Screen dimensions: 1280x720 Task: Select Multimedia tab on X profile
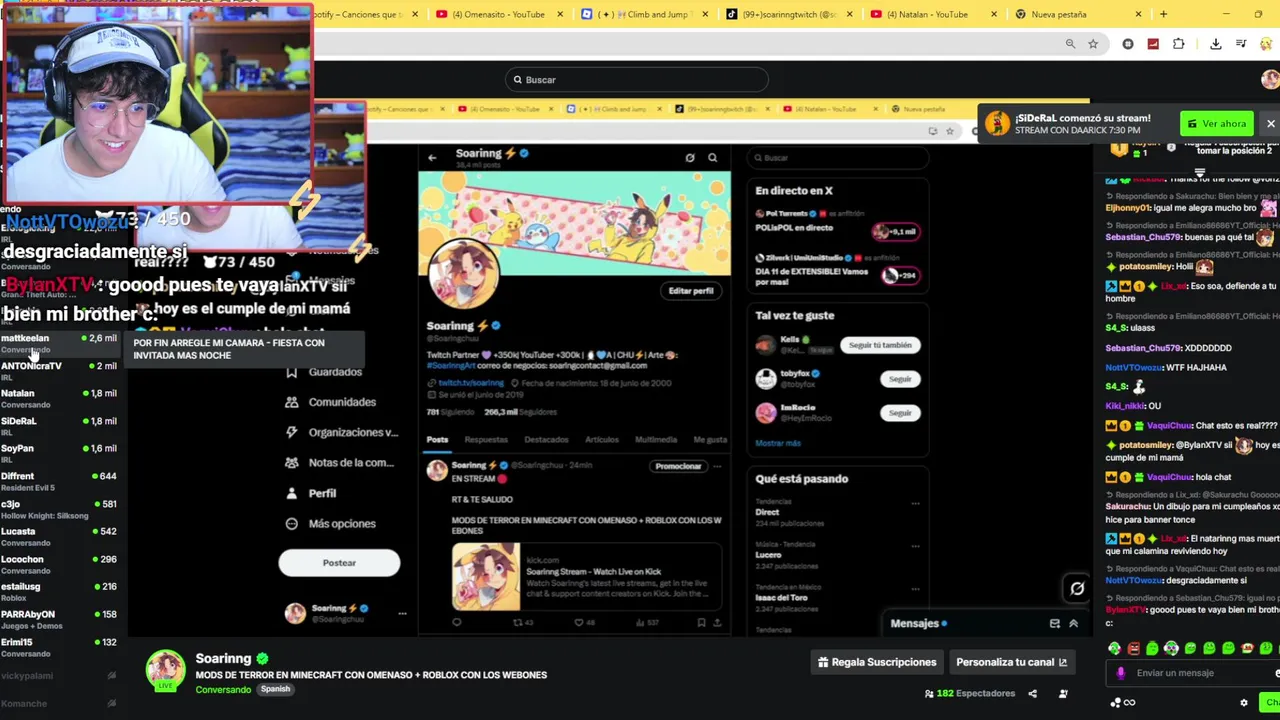click(656, 440)
